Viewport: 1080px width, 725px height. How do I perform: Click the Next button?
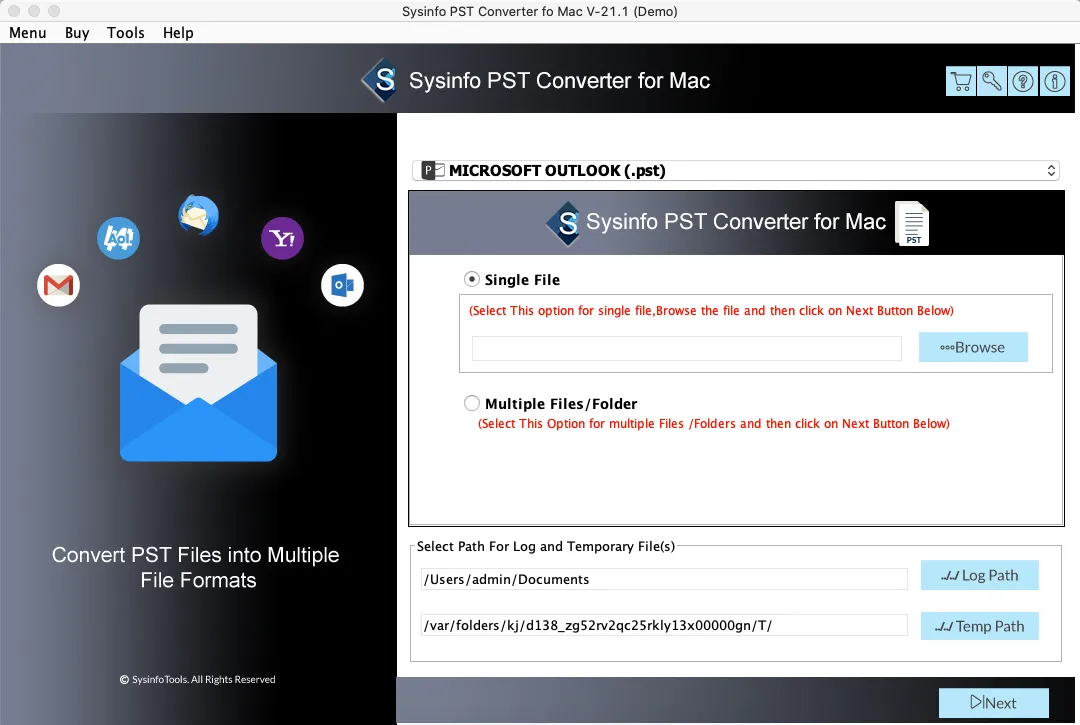(993, 703)
